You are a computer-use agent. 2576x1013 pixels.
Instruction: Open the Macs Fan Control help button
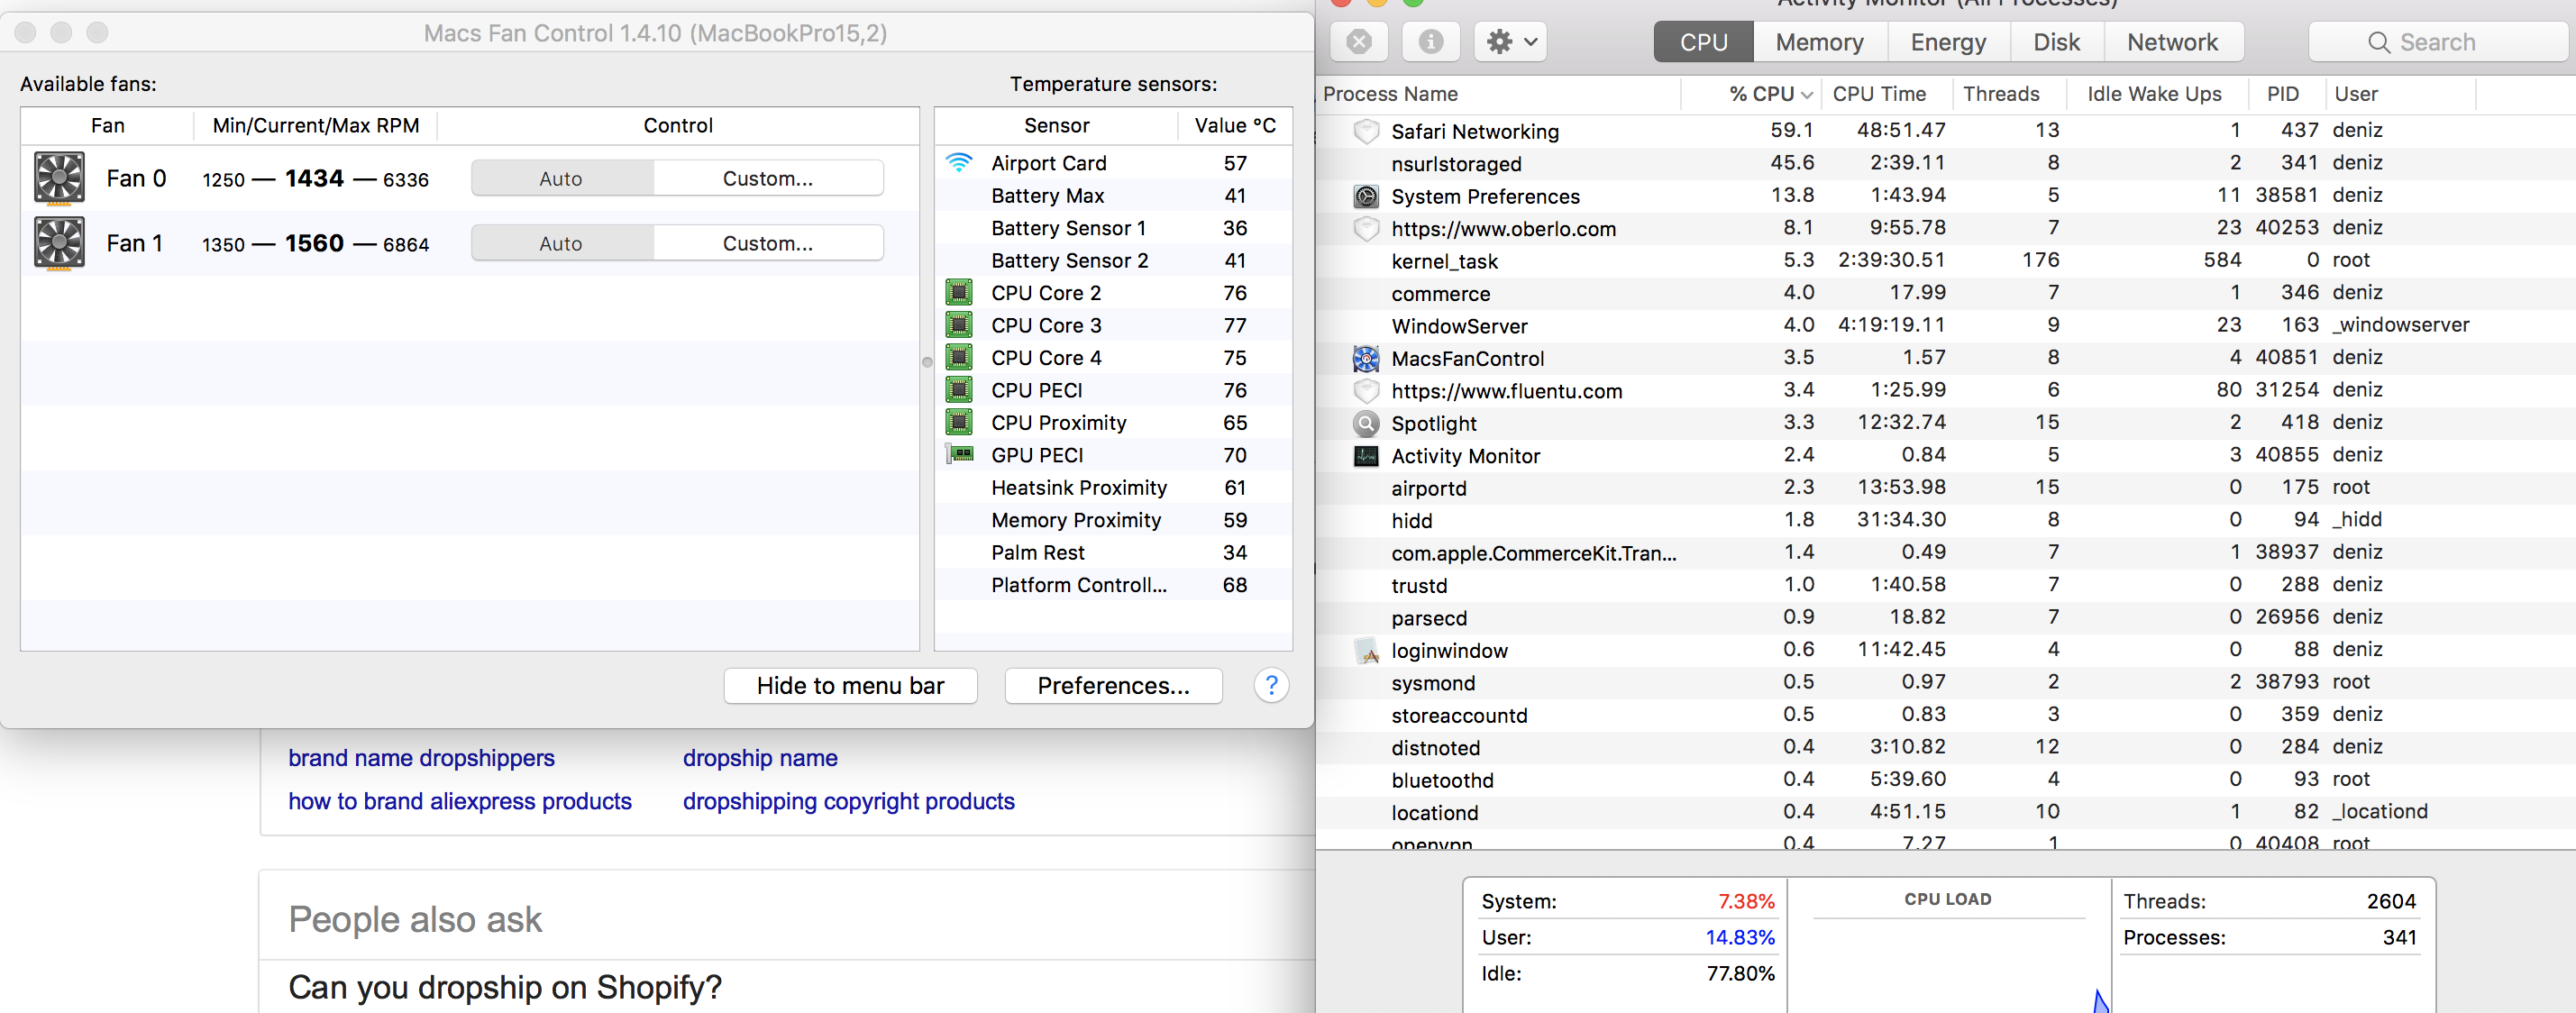click(x=1271, y=686)
